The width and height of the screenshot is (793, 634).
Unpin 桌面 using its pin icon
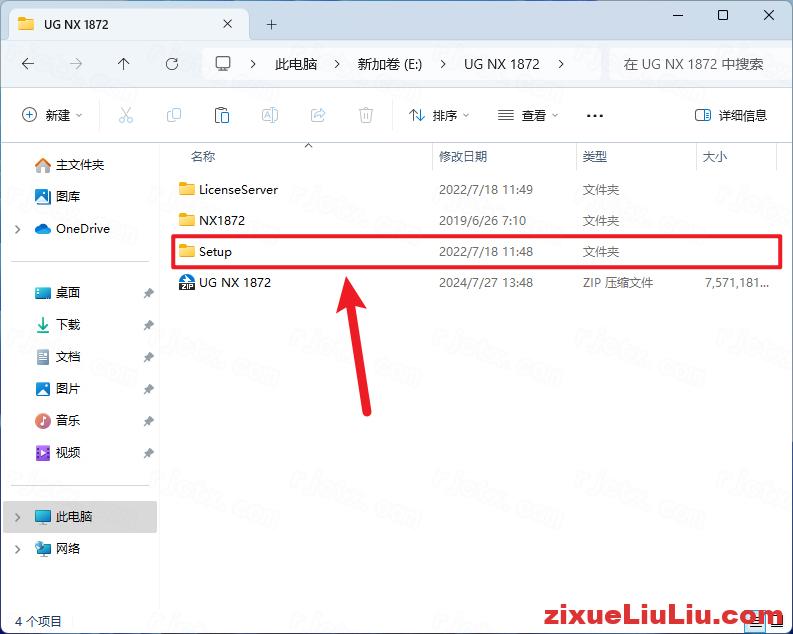tap(148, 293)
